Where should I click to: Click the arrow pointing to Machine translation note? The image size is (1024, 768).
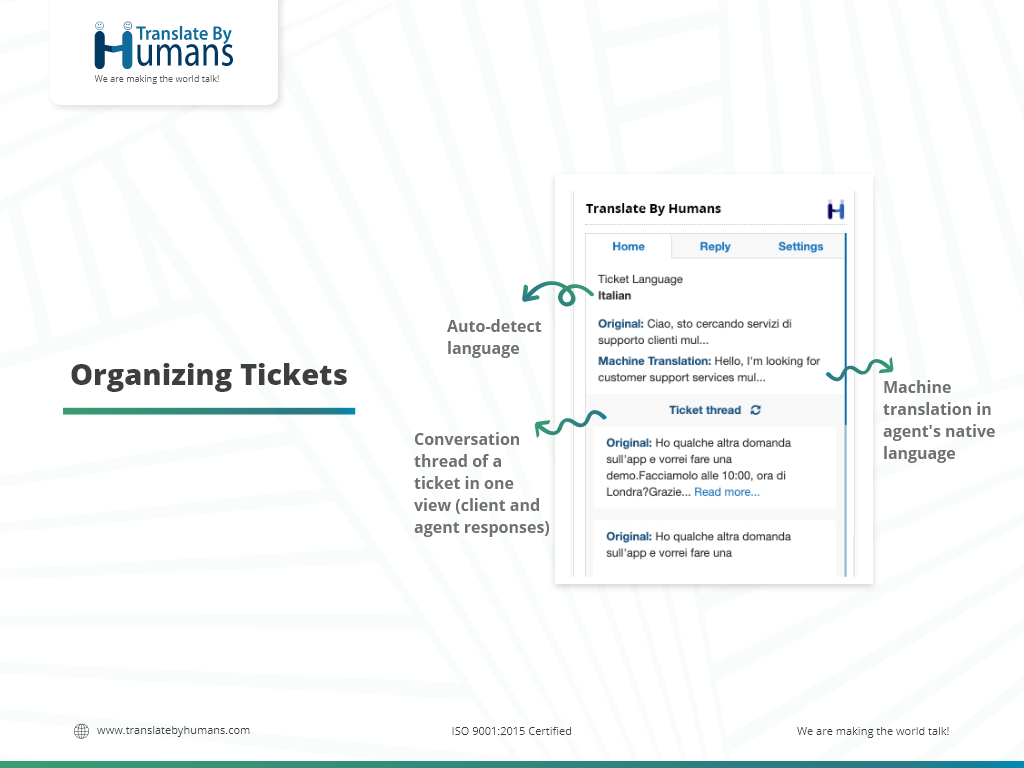(x=860, y=370)
